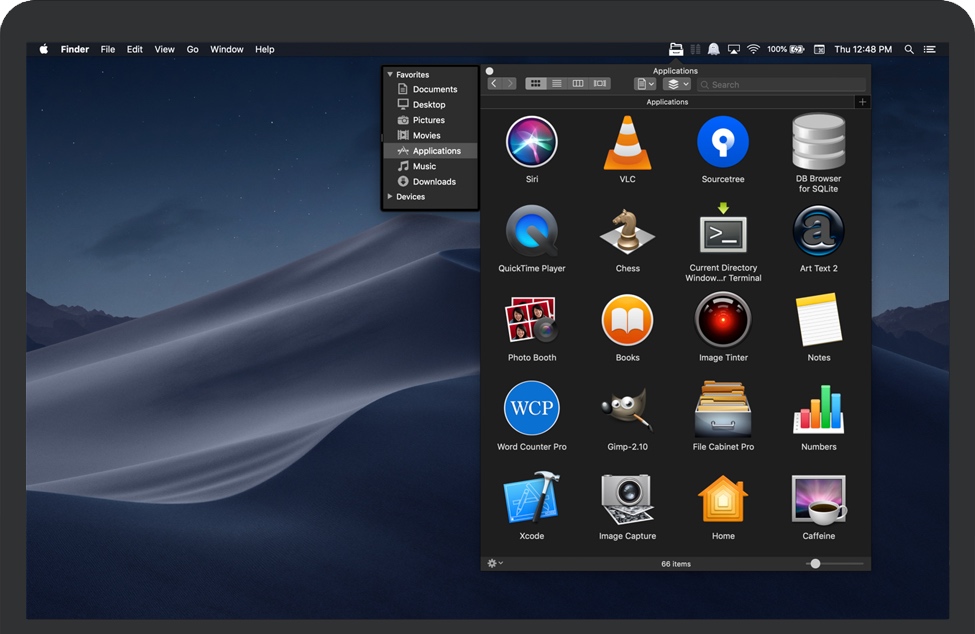Add a new tab with plus button
Image resolution: width=975 pixels, height=634 pixels.
[862, 102]
